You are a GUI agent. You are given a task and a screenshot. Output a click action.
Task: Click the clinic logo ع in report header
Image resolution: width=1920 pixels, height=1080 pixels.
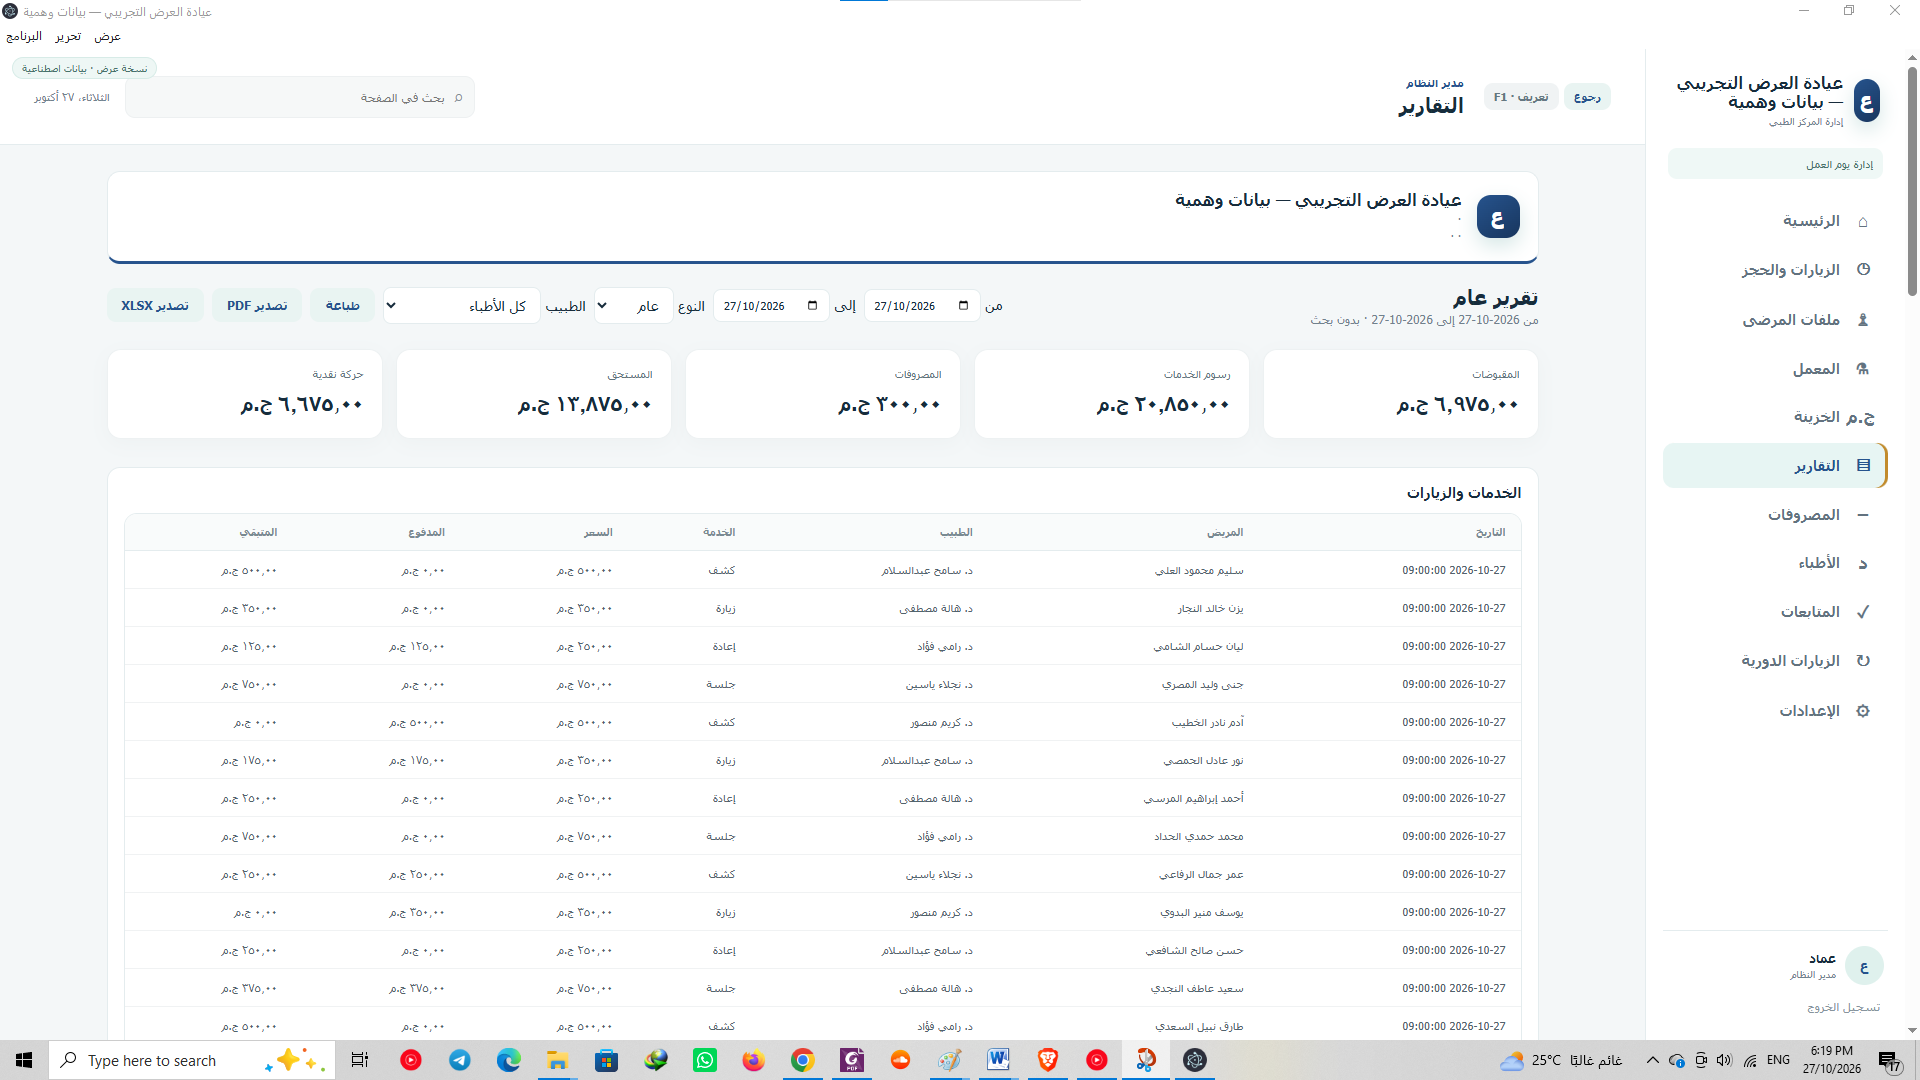(1498, 217)
